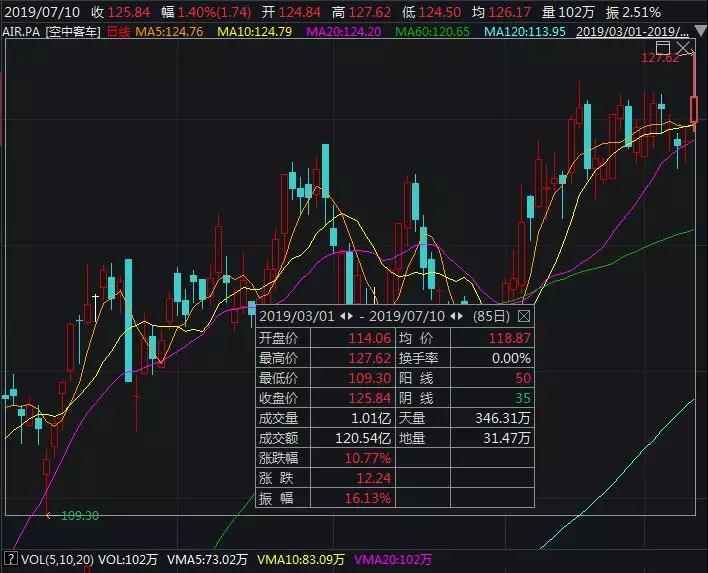Click the 2019/07/10 date in top info bar

pyautogui.click(x=42, y=12)
